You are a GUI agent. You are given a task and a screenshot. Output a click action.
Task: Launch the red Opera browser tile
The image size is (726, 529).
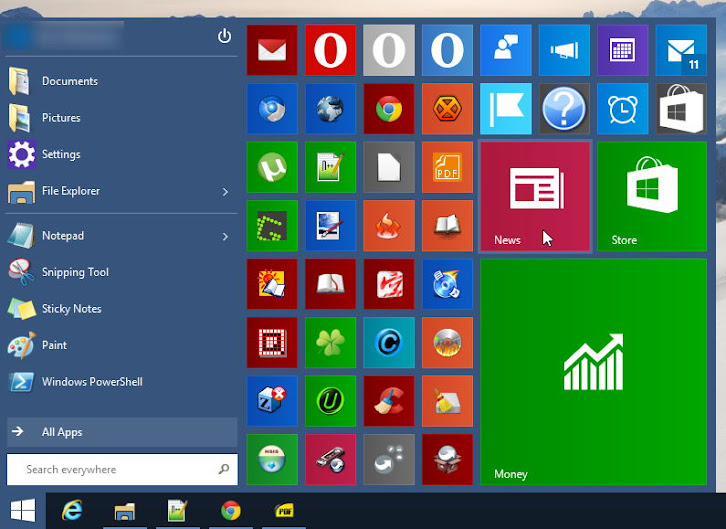(x=330, y=50)
